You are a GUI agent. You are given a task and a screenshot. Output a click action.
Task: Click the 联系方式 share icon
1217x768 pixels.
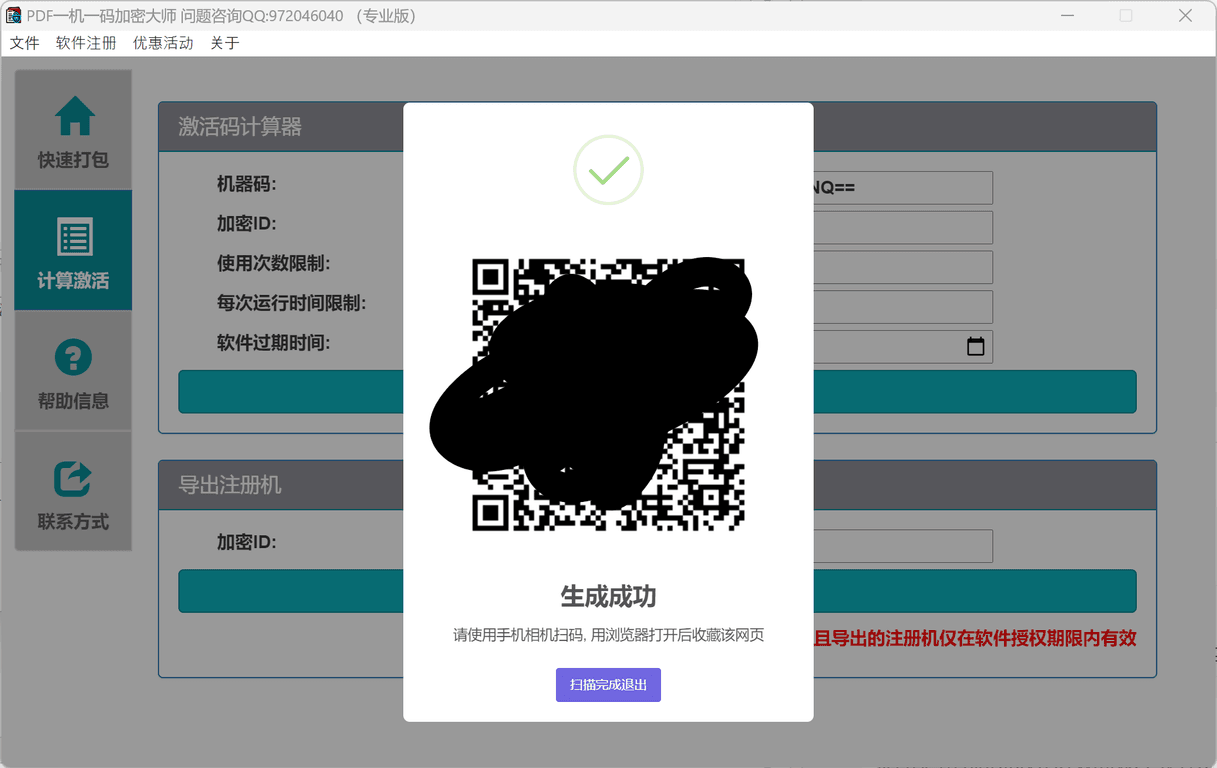pyautogui.click(x=74, y=479)
